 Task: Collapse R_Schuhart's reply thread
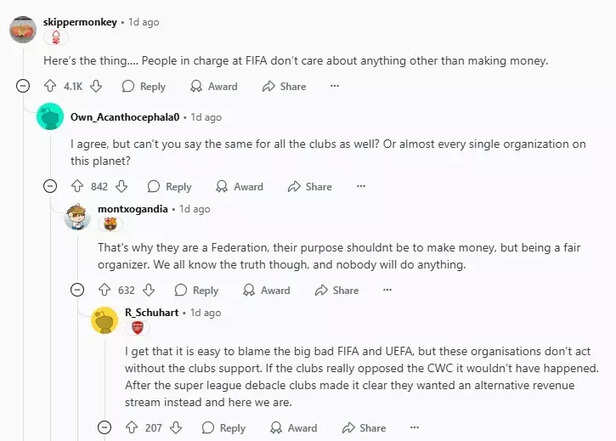(x=104, y=428)
